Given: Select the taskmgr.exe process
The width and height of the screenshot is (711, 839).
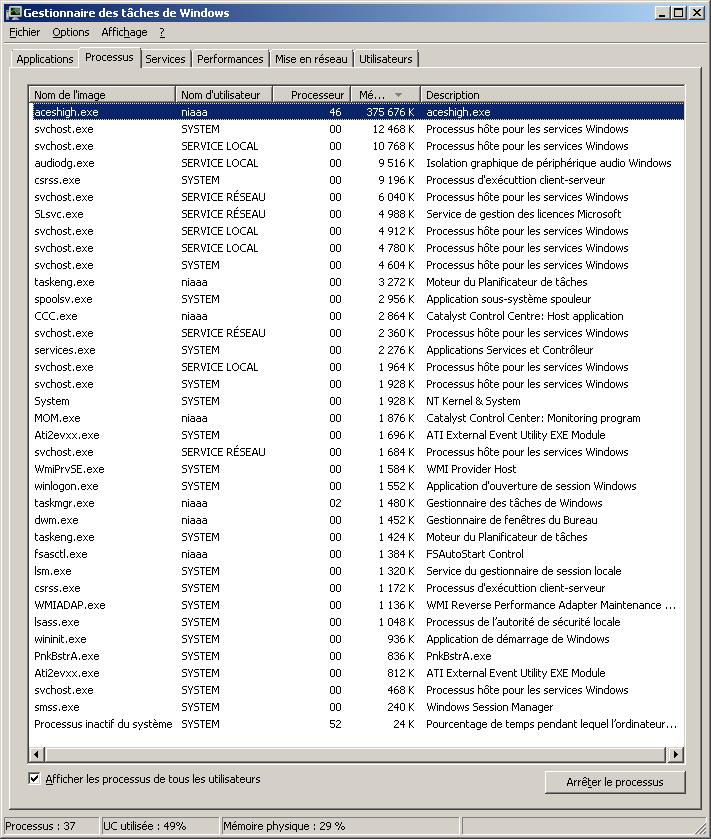Looking at the screenshot, I should [356, 503].
